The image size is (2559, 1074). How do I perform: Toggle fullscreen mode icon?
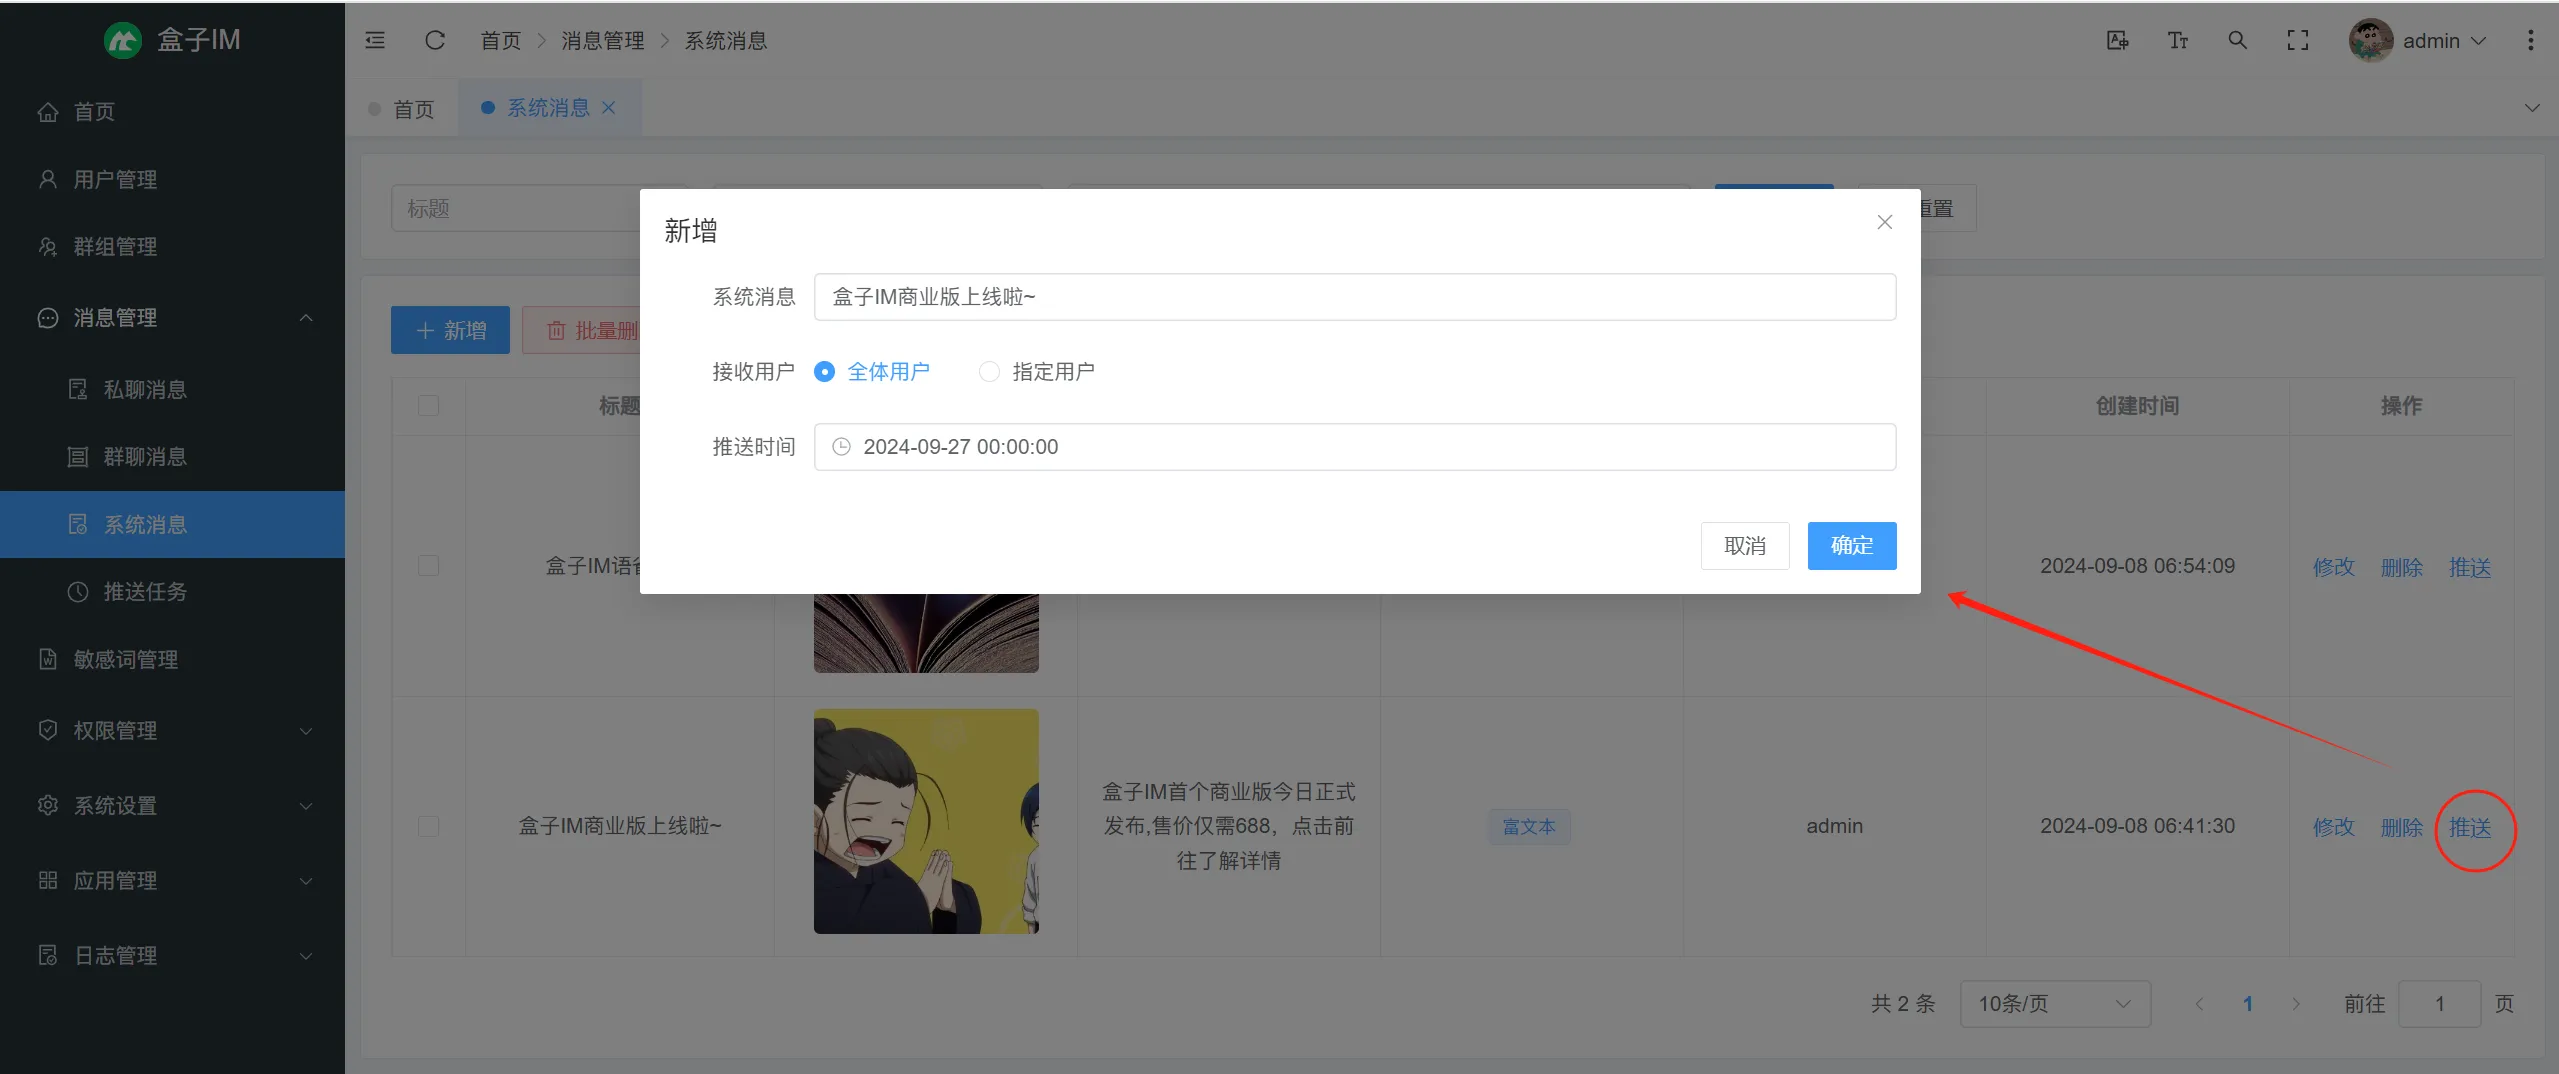click(2297, 40)
